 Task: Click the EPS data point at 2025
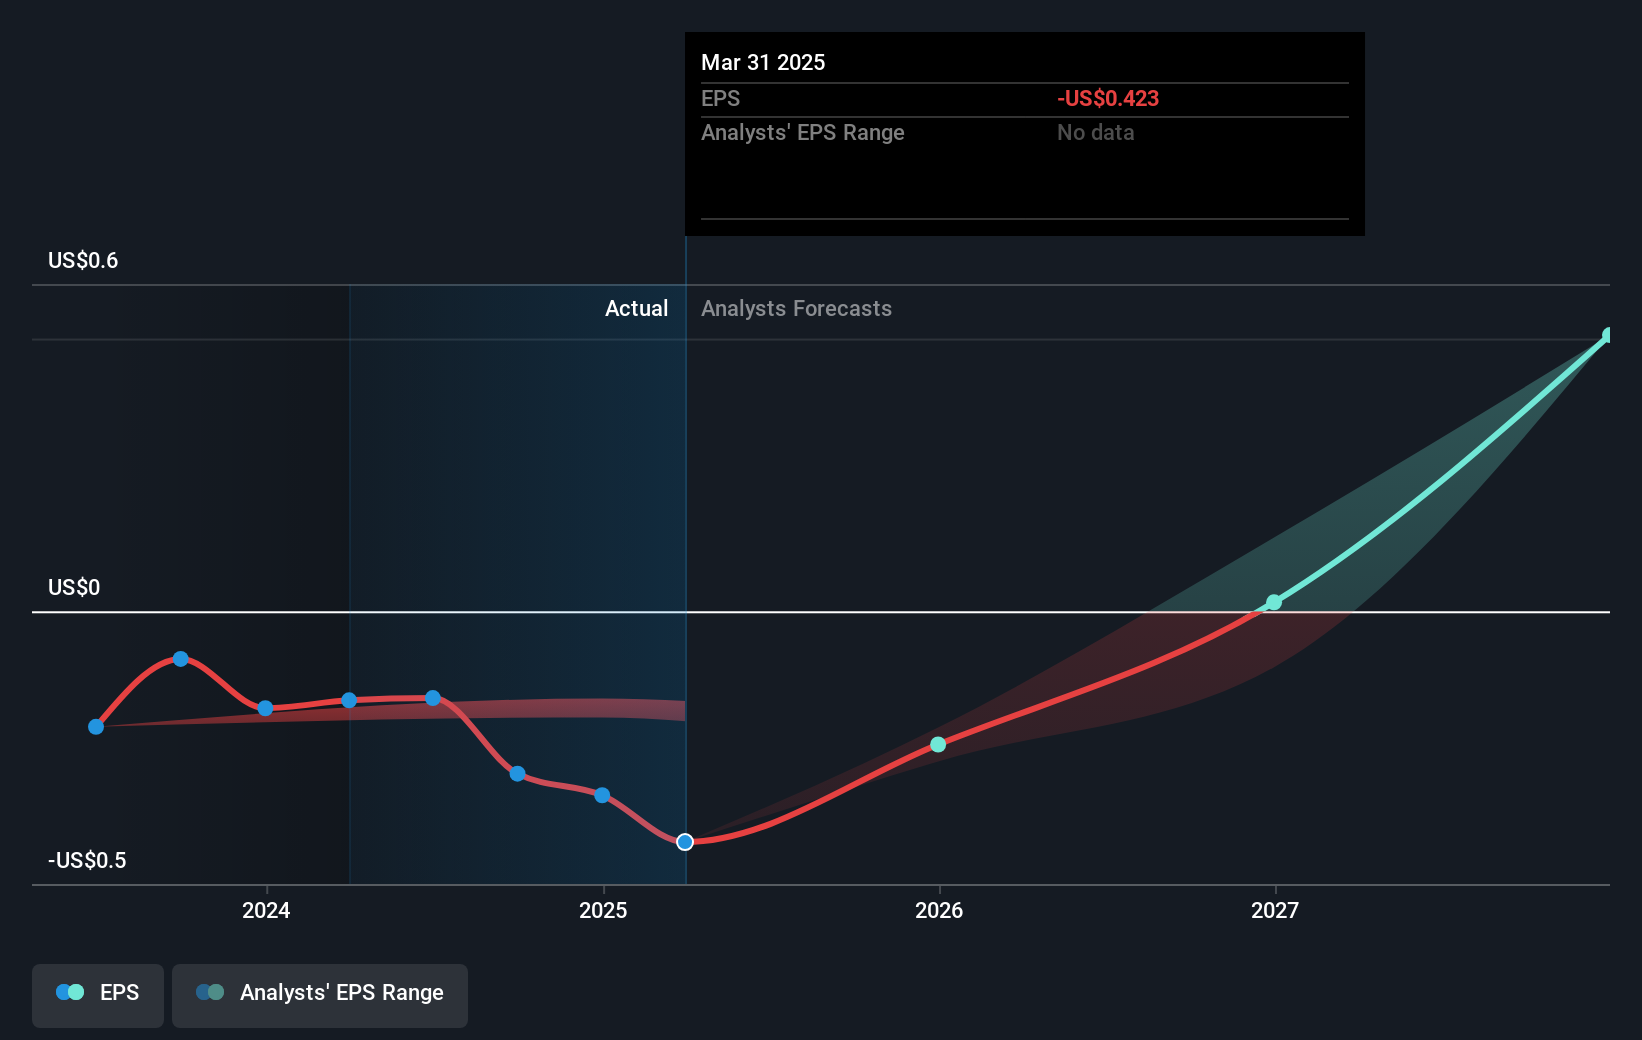pos(602,795)
